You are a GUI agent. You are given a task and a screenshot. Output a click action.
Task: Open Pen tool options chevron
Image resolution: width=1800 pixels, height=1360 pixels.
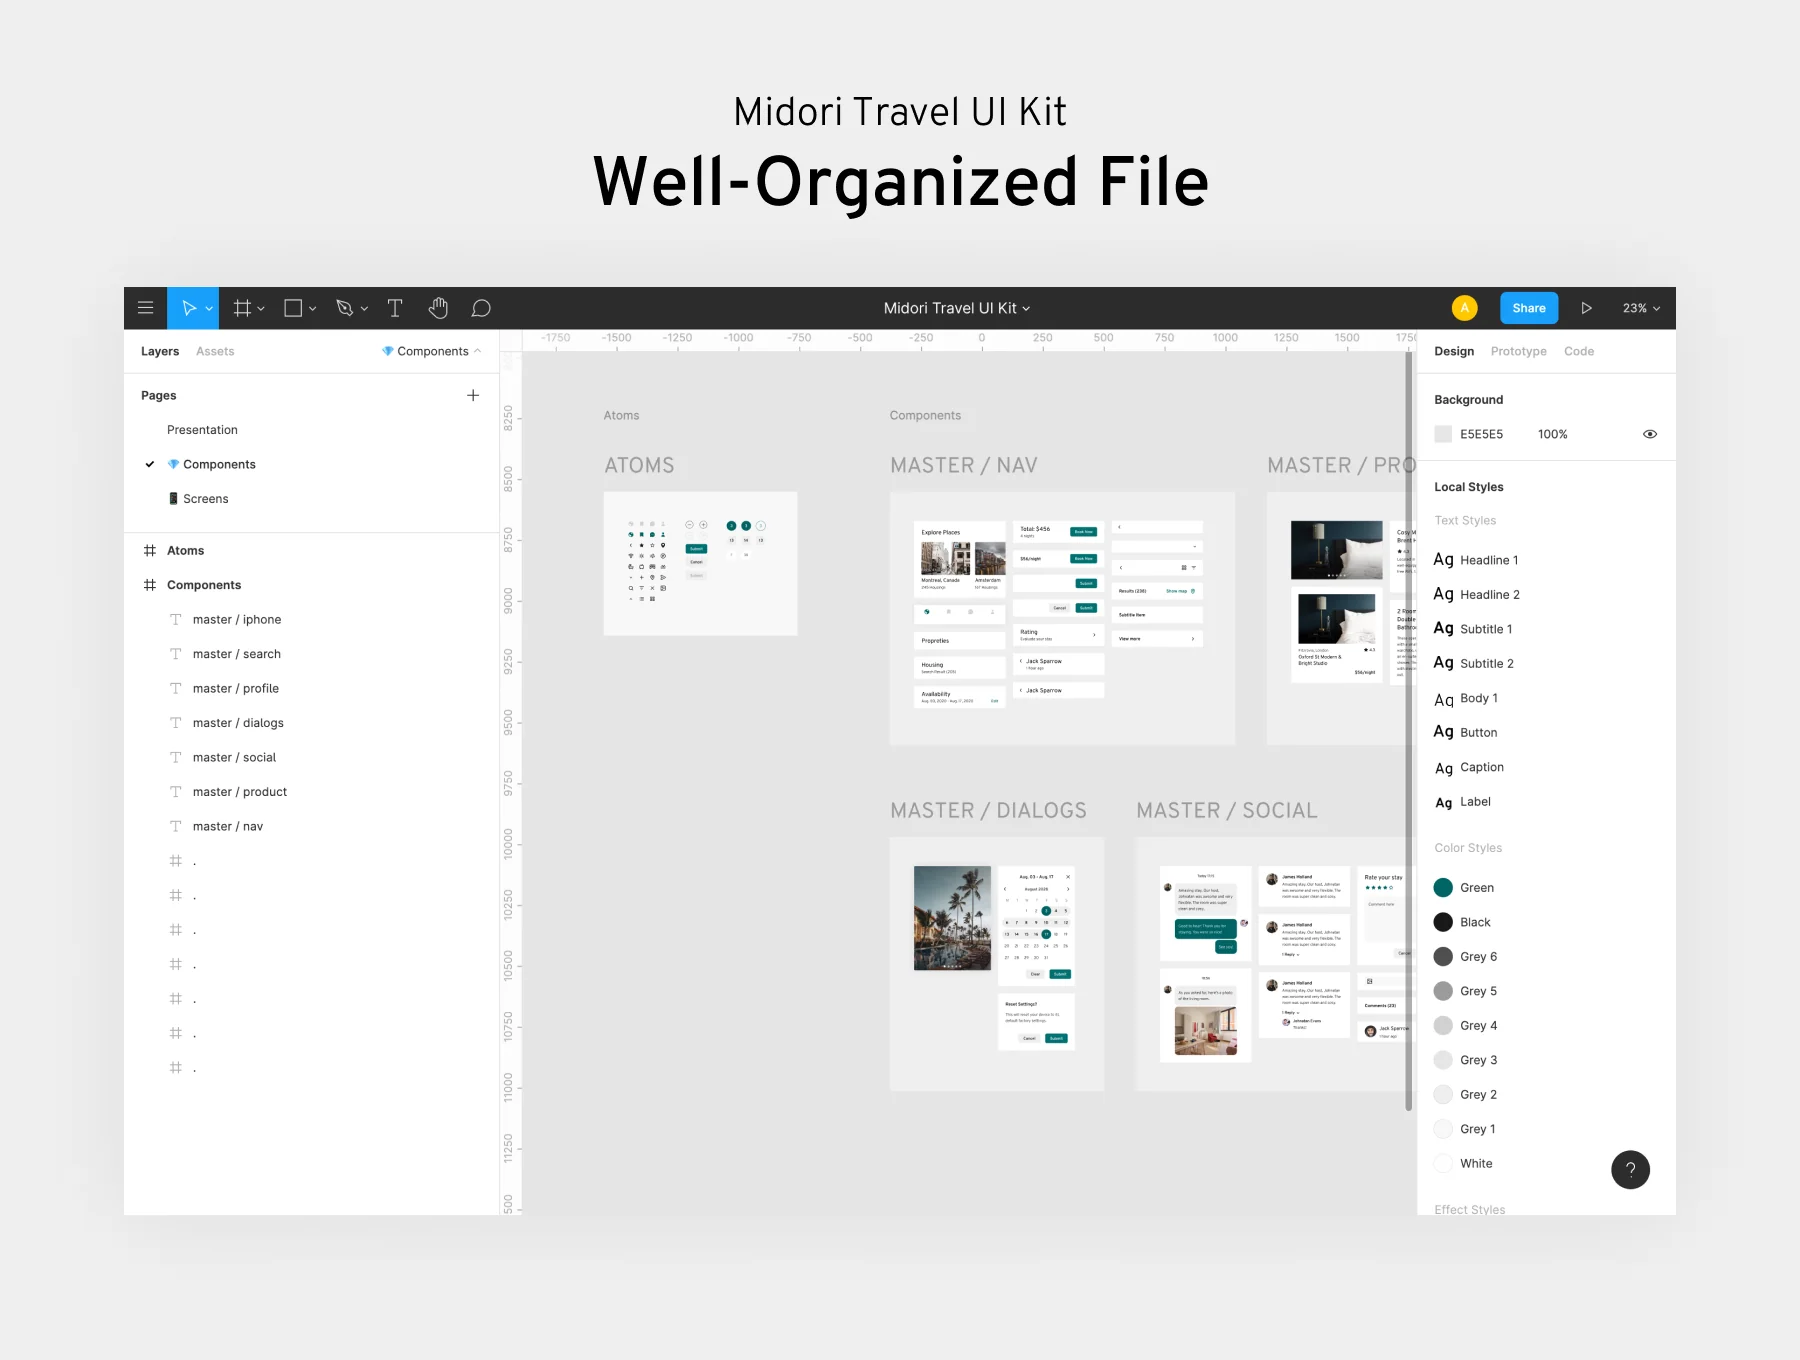tap(364, 309)
